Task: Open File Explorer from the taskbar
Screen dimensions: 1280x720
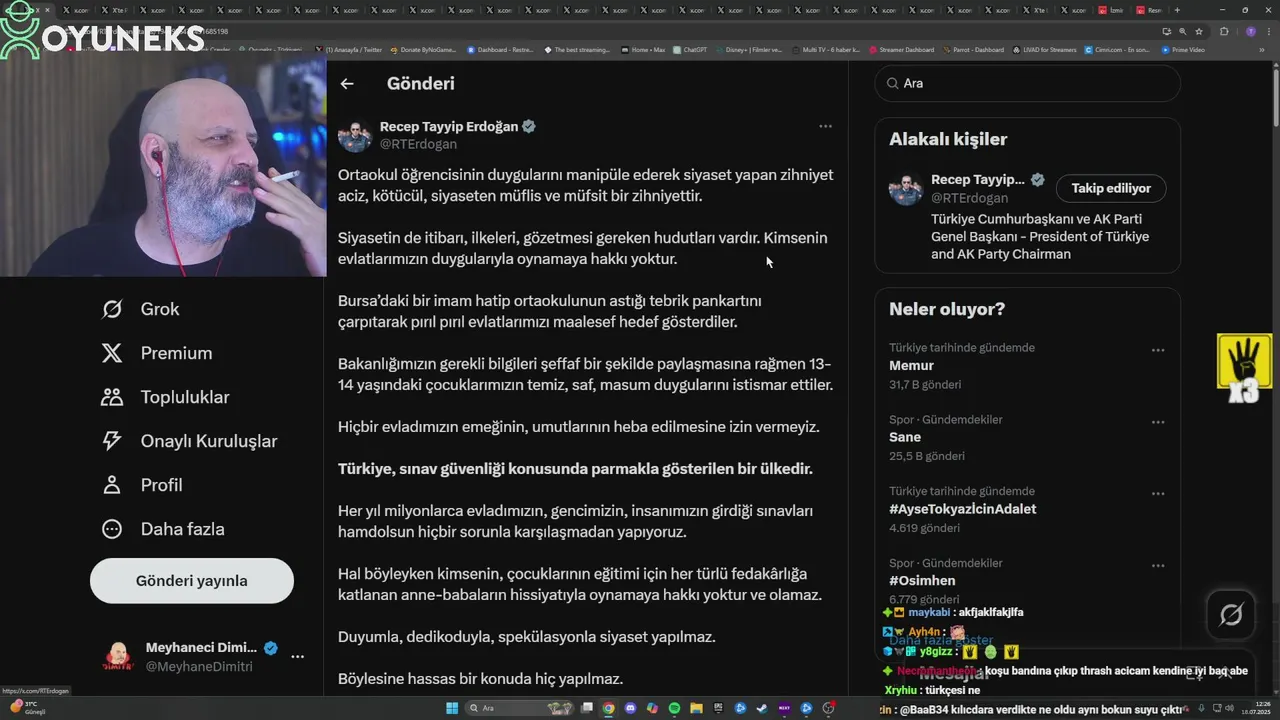Action: click(696, 708)
